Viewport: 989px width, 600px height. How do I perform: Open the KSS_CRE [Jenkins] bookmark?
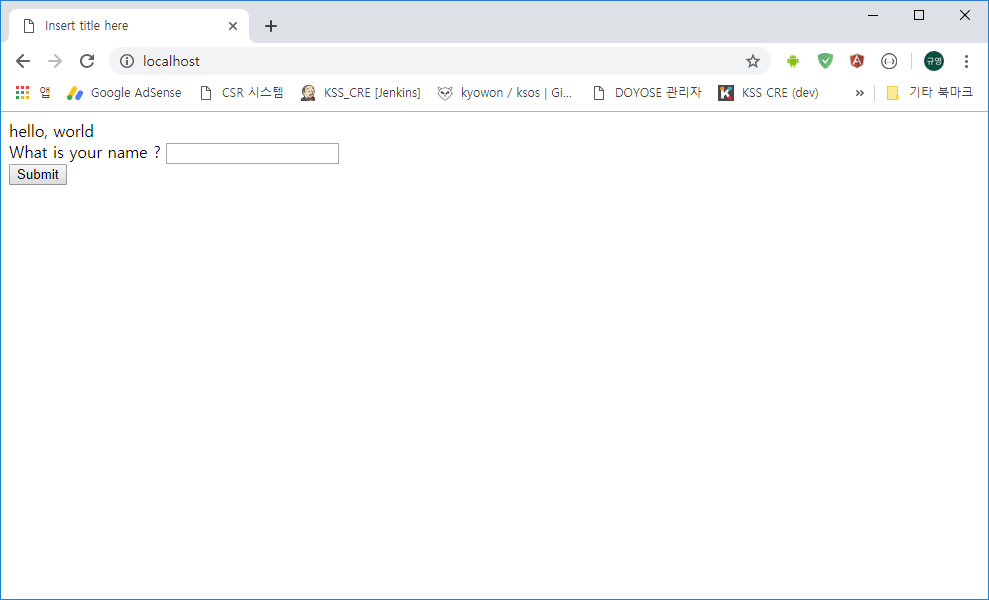pos(361,93)
